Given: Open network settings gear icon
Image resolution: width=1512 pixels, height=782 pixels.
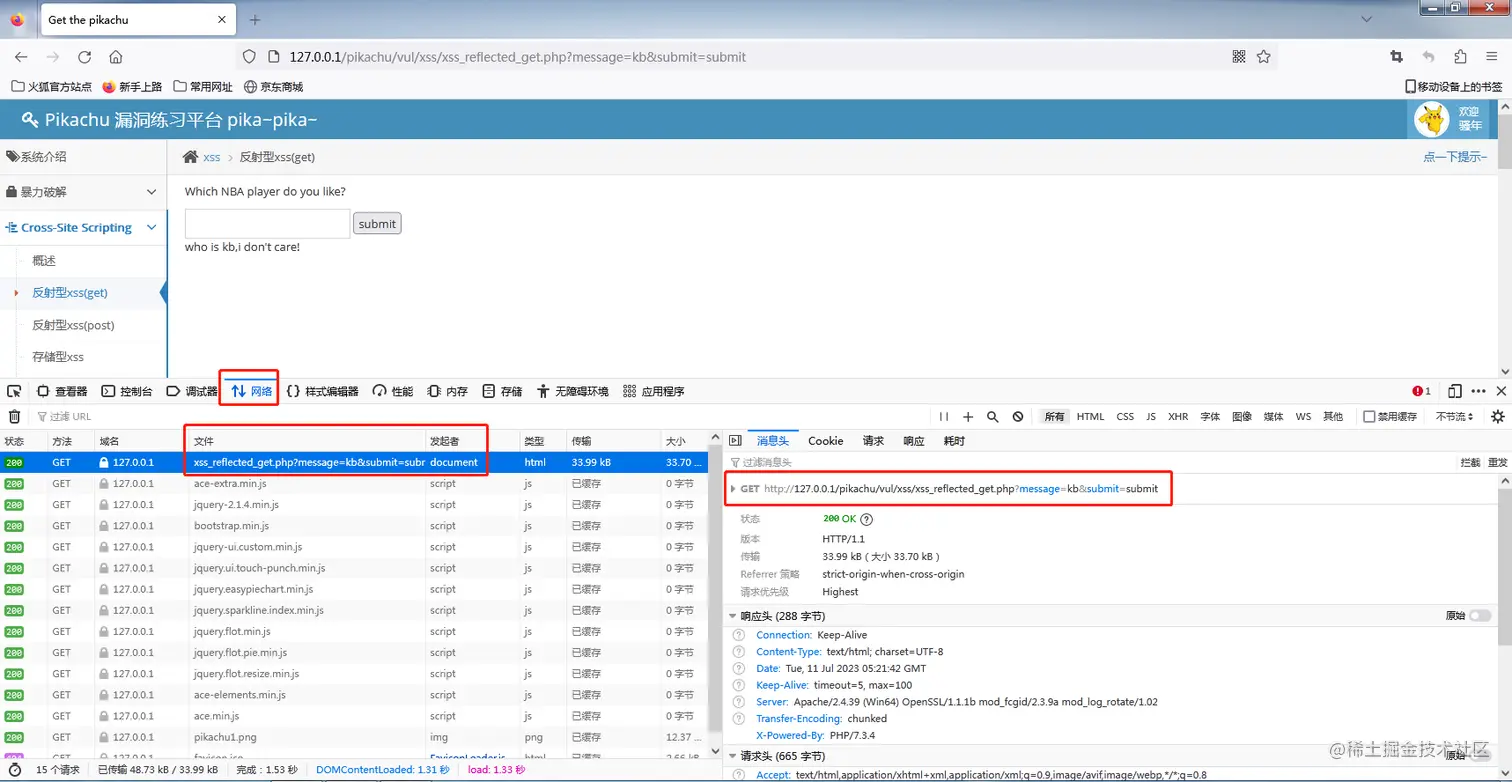Looking at the screenshot, I should 1497,417.
